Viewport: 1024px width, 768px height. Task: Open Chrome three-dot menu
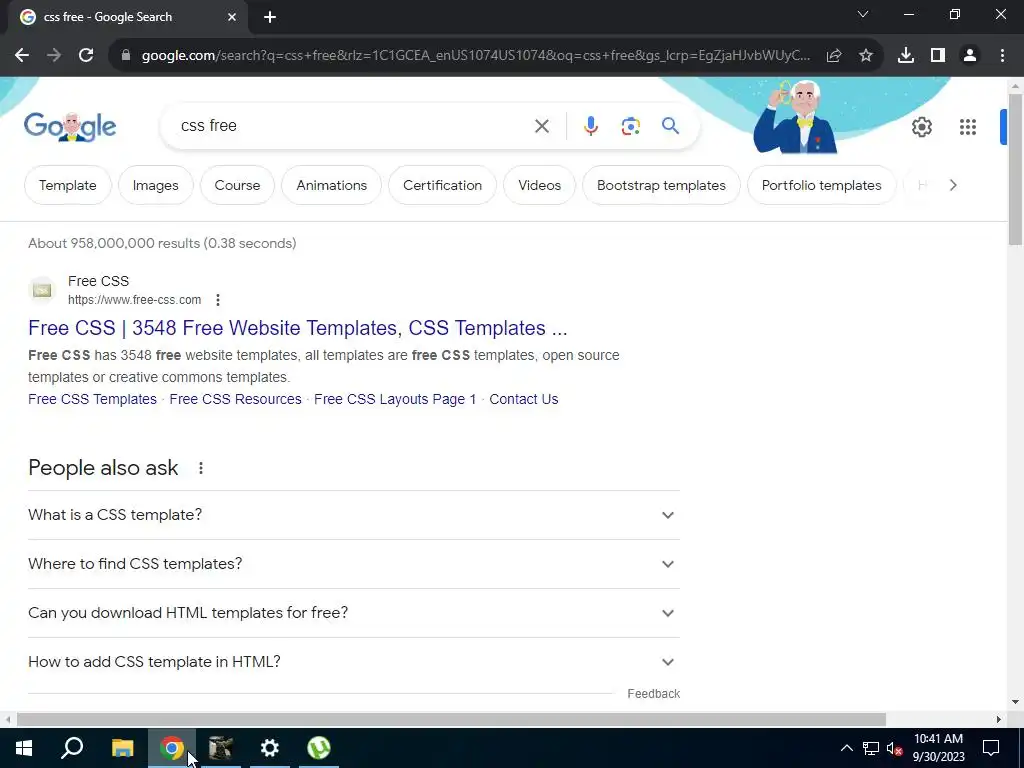point(1002,56)
